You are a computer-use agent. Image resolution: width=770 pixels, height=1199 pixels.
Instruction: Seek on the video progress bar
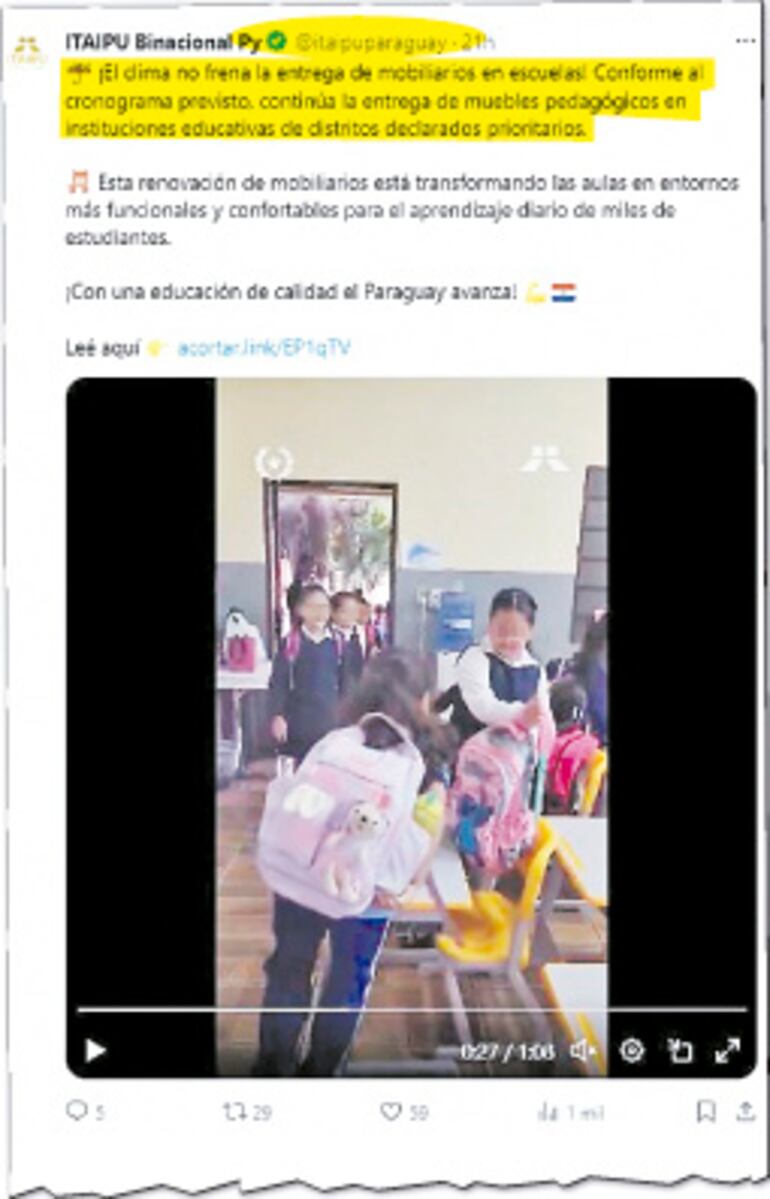[412, 1010]
